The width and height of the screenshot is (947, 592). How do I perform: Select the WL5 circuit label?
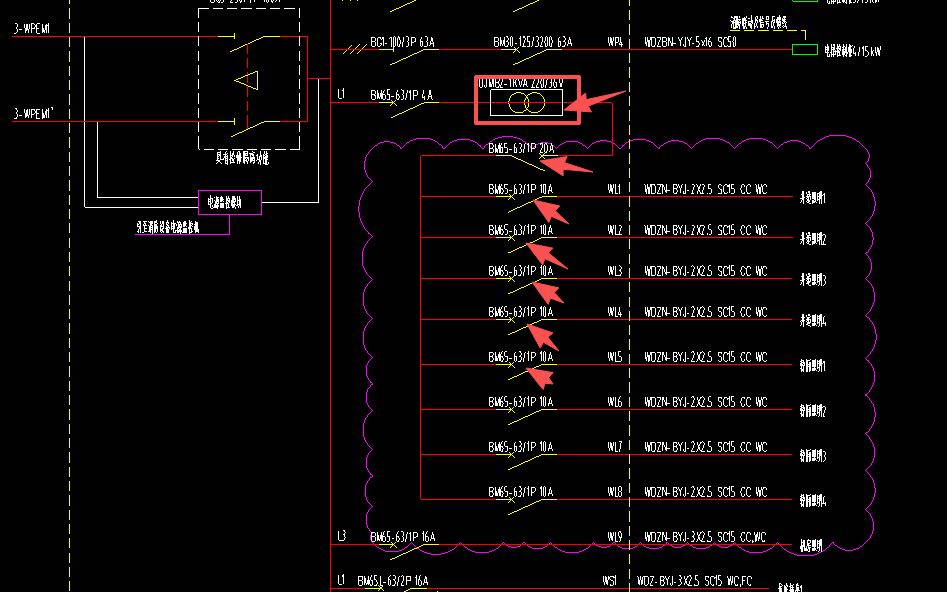click(614, 357)
